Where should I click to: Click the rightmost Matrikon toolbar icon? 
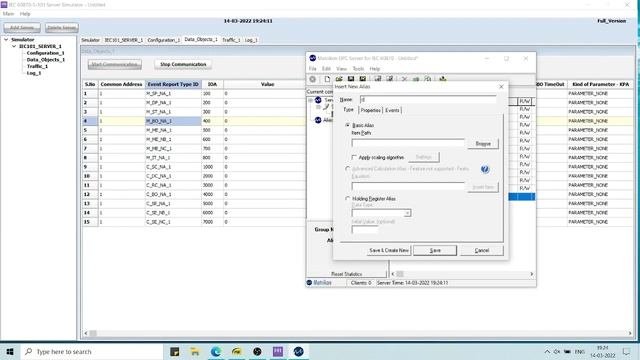[x=443, y=79]
